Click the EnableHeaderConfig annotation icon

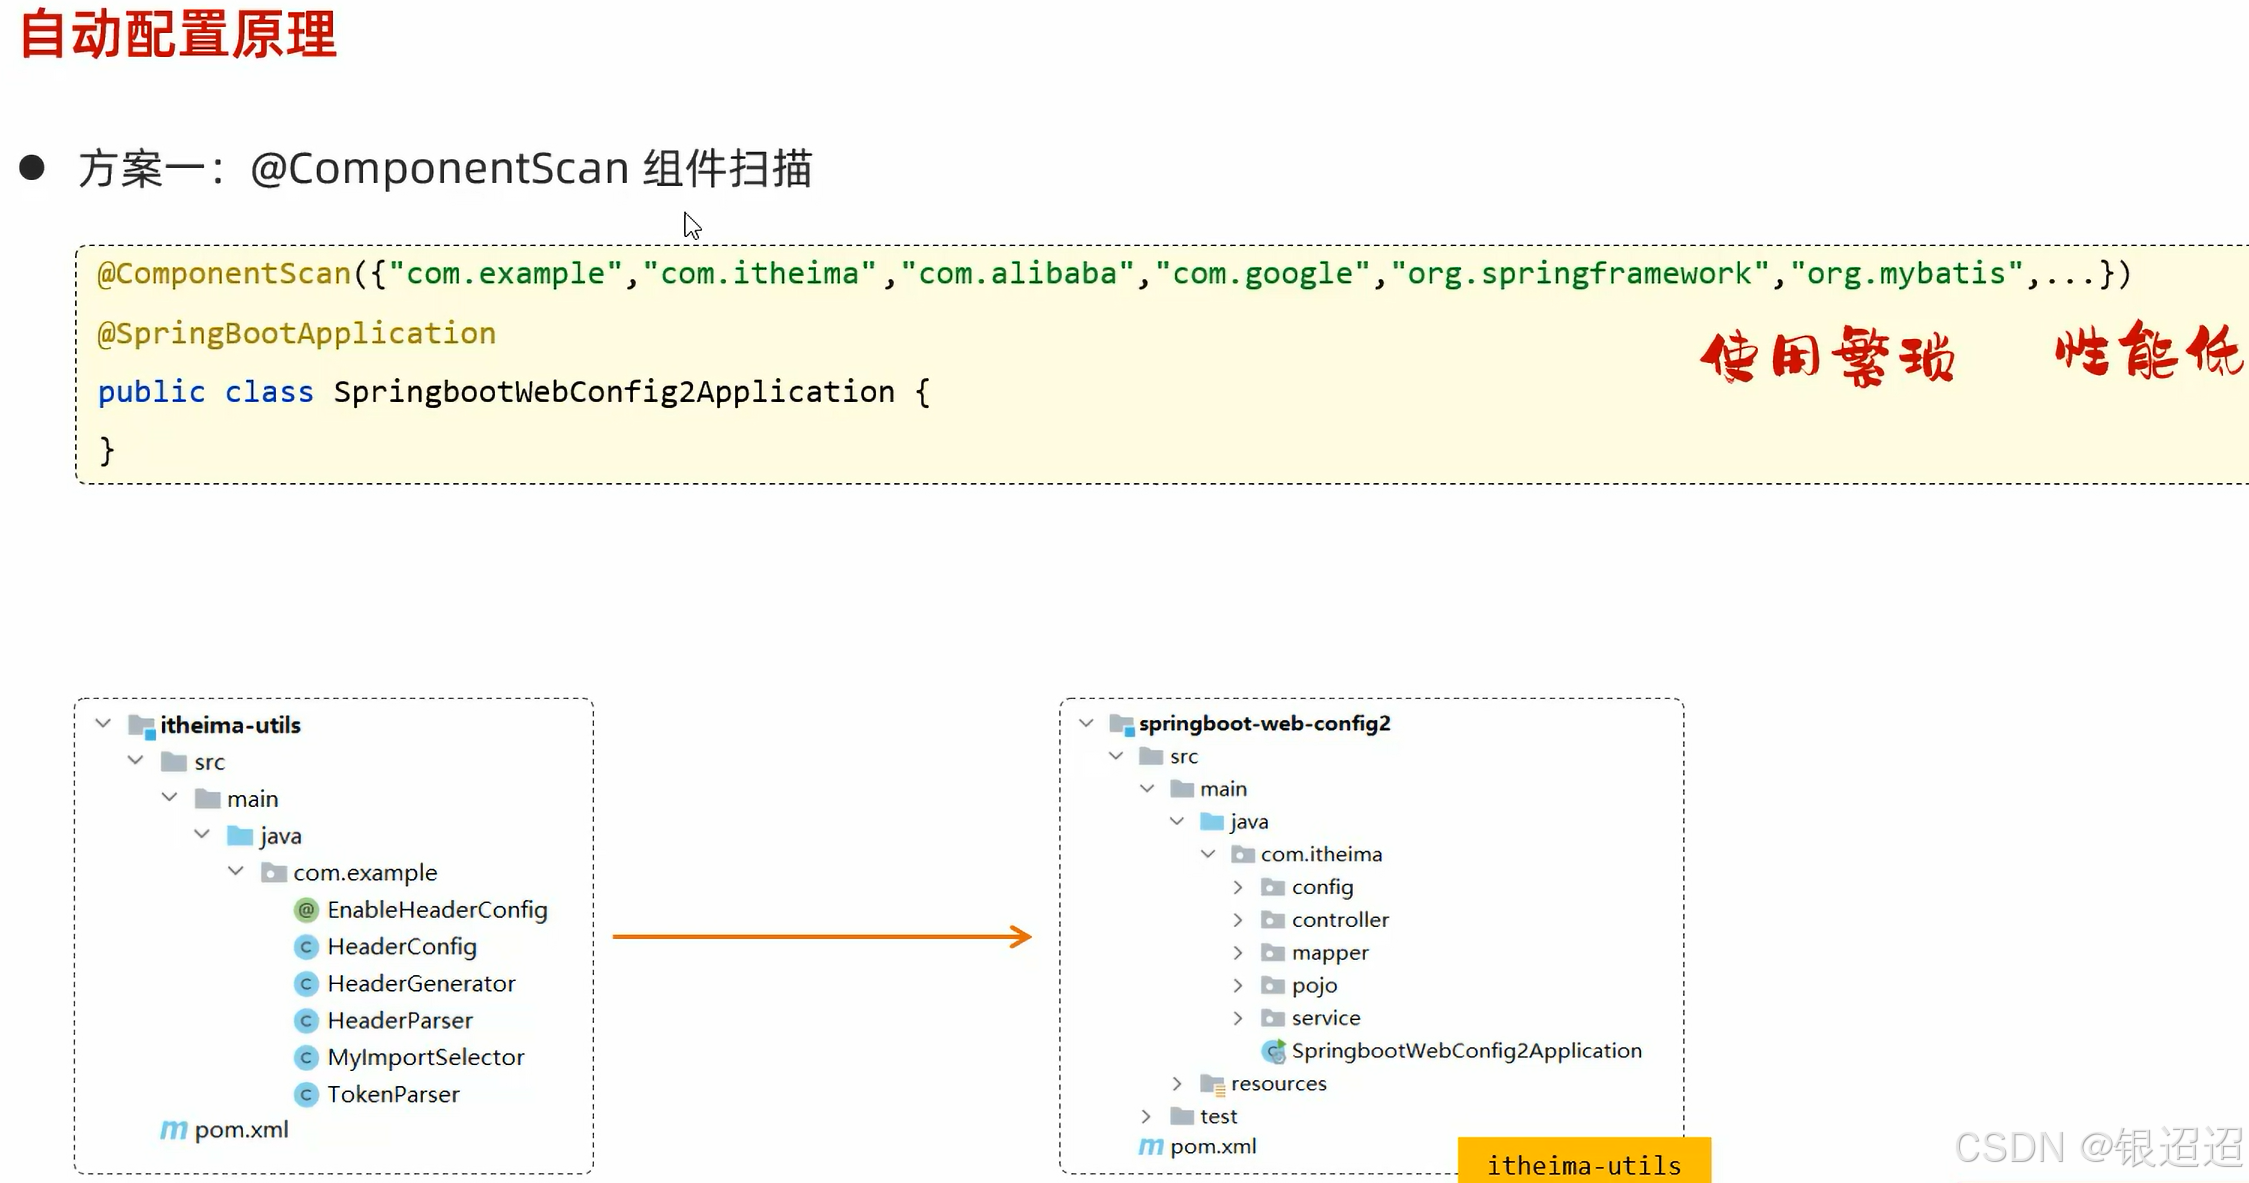[x=306, y=910]
